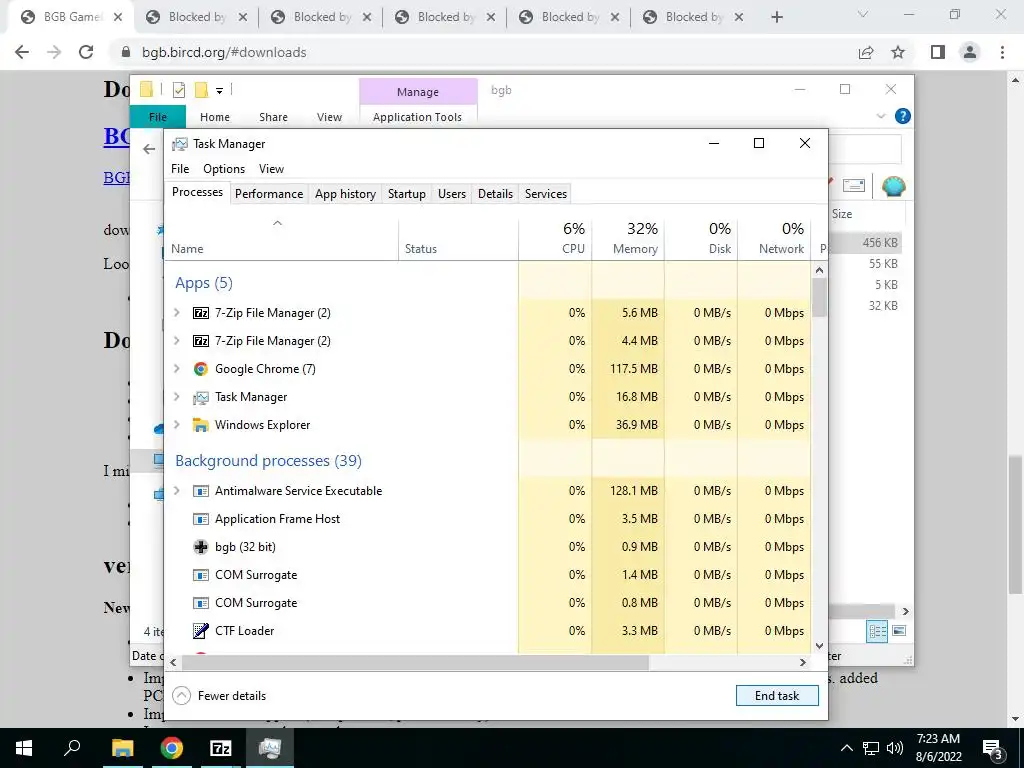
Task: Open File Explorer View ribbon tab
Action: (329, 117)
